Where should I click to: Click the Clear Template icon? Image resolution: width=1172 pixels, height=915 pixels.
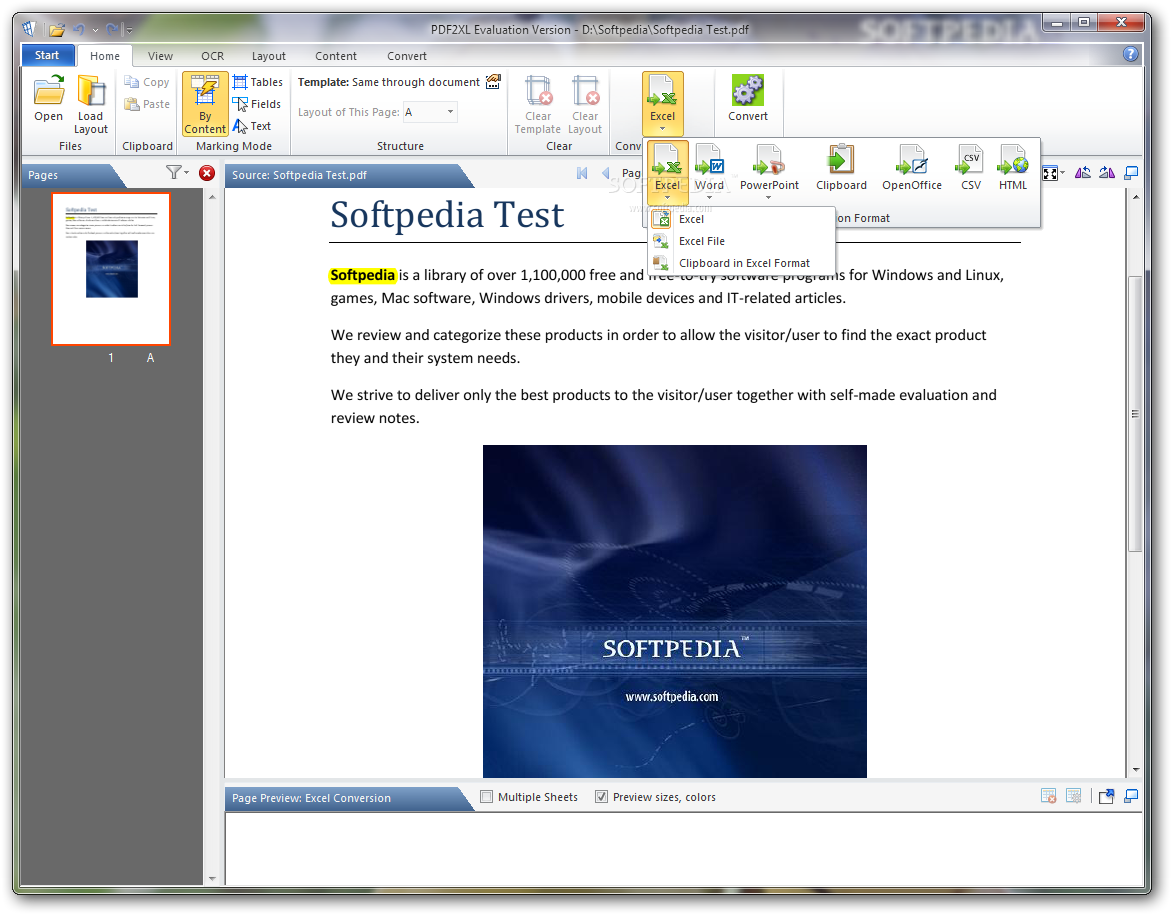point(537,105)
